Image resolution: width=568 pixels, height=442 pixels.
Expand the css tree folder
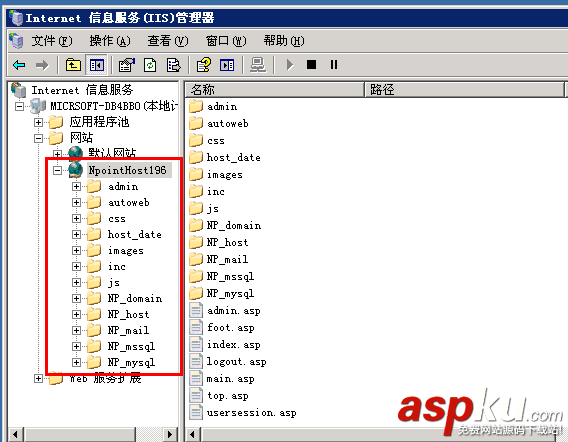(76, 218)
